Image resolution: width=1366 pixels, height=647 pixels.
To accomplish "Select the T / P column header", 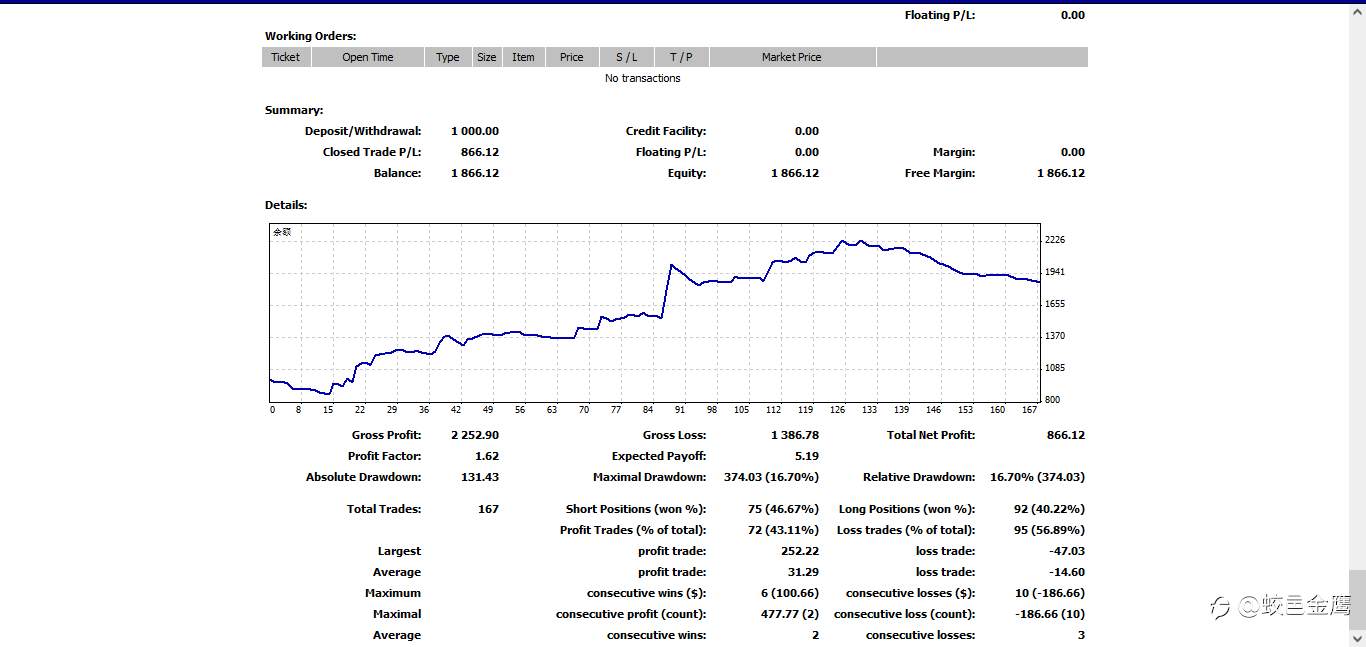I will tap(681, 57).
